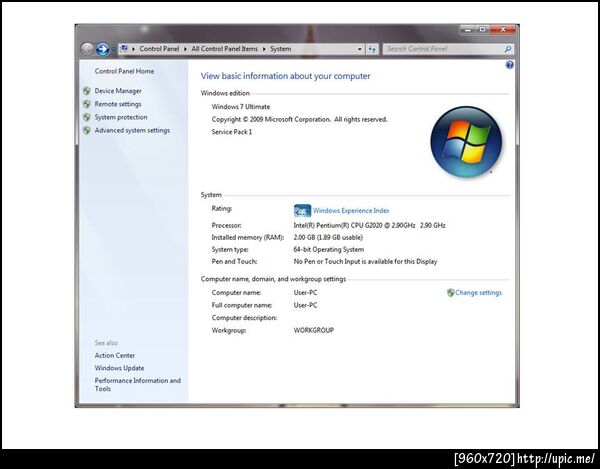Click the Back navigation arrow button

tap(87, 49)
